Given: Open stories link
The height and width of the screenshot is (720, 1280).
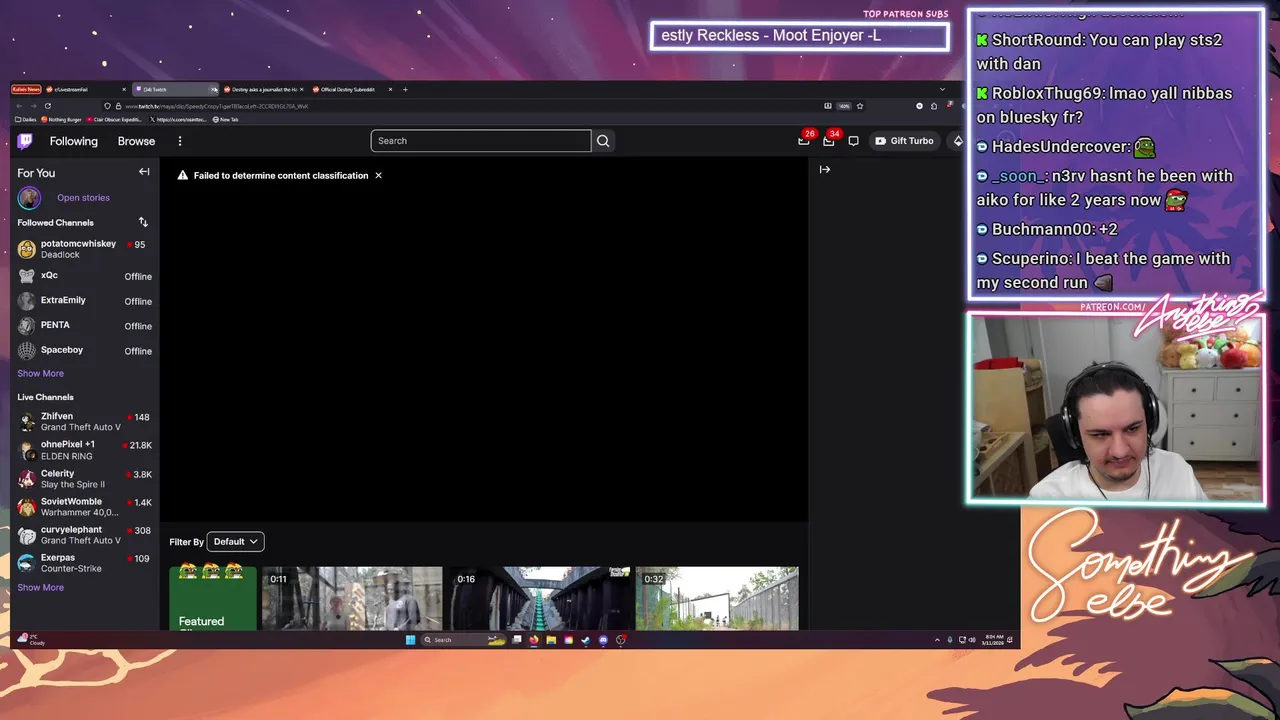Looking at the screenshot, I should click(x=83, y=197).
